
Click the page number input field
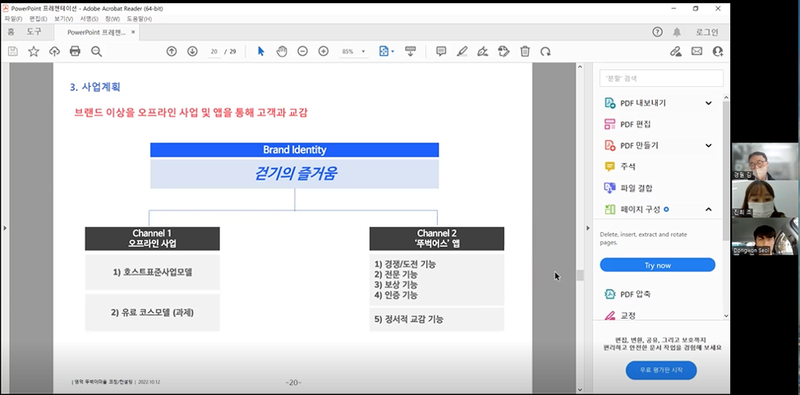tap(214, 52)
